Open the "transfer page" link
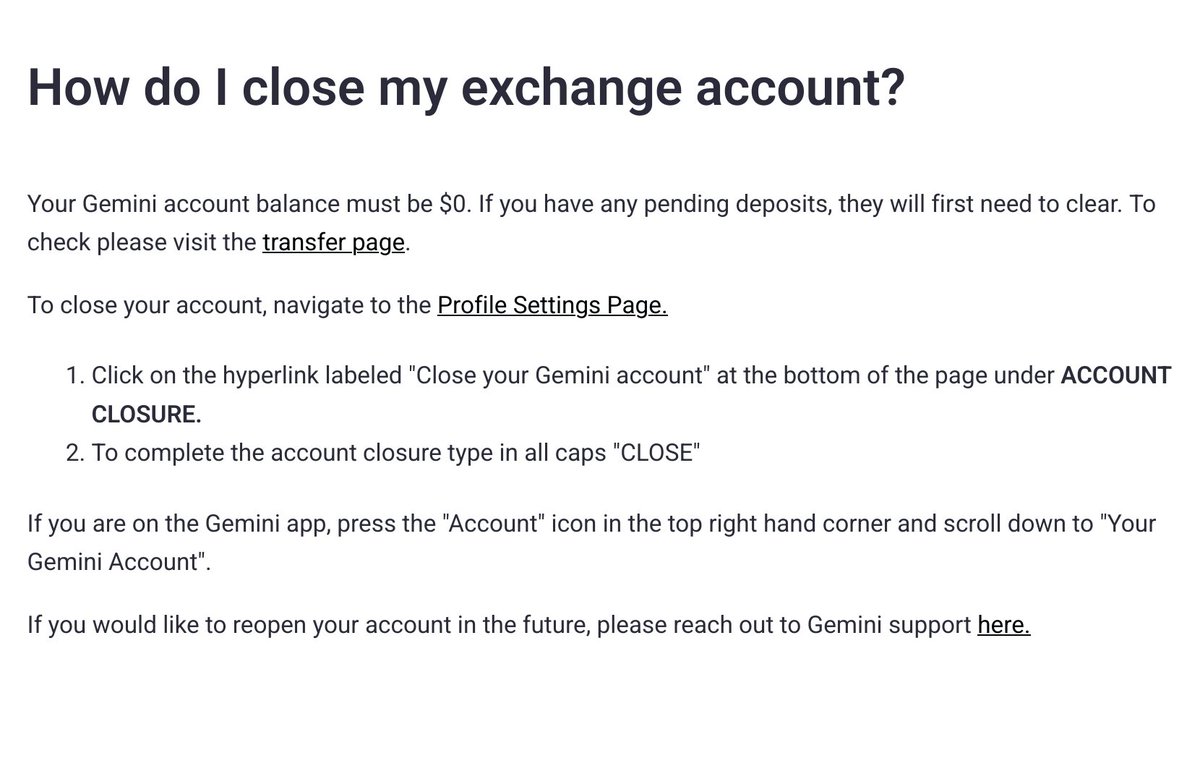The height and width of the screenshot is (766, 1200). [334, 242]
